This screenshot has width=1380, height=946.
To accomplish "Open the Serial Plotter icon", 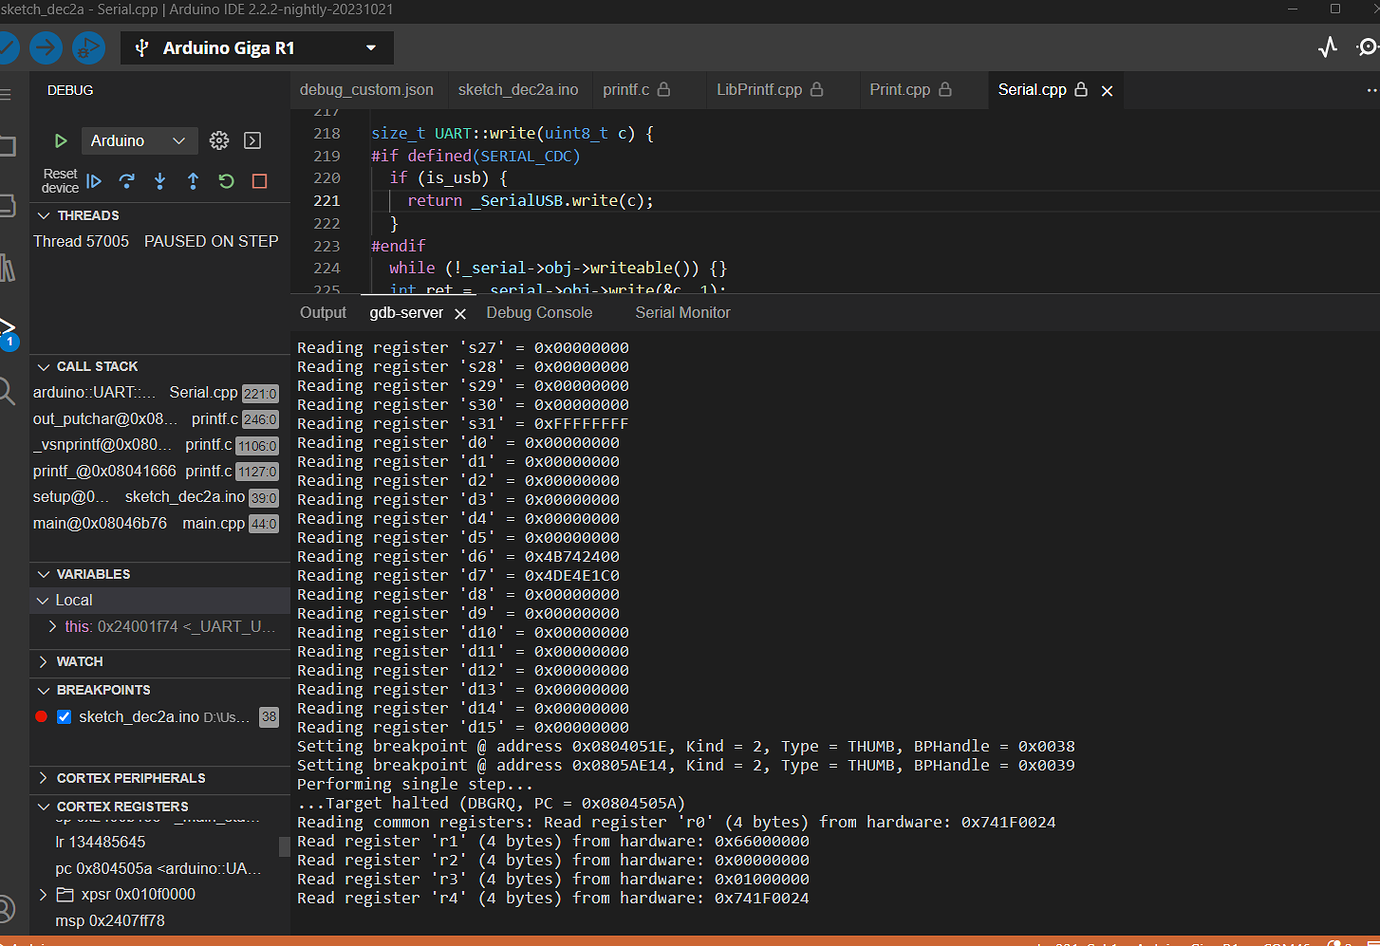I will 1327,47.
